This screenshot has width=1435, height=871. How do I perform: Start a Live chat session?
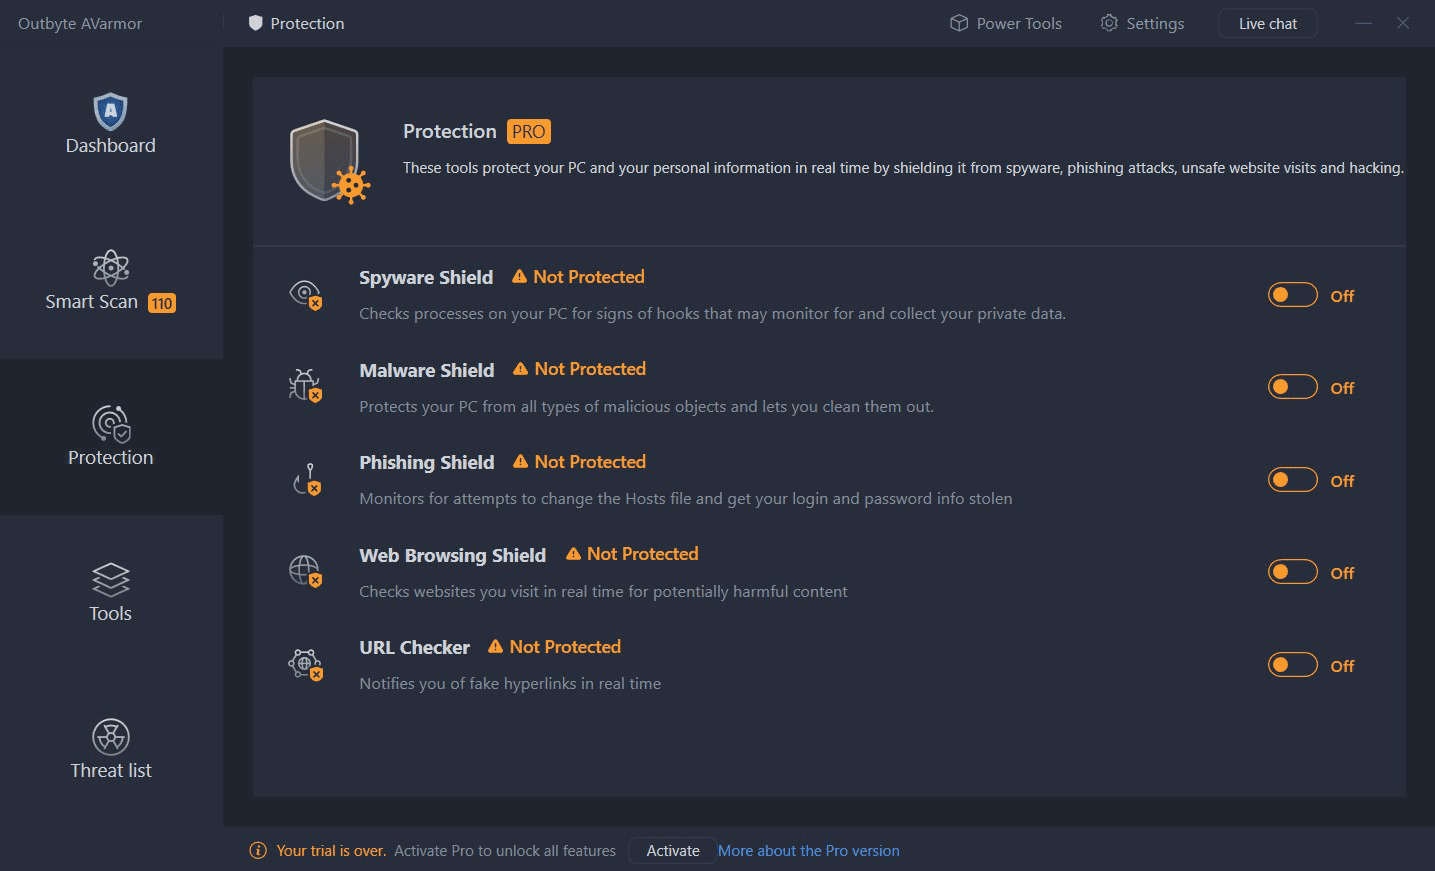coord(1267,23)
